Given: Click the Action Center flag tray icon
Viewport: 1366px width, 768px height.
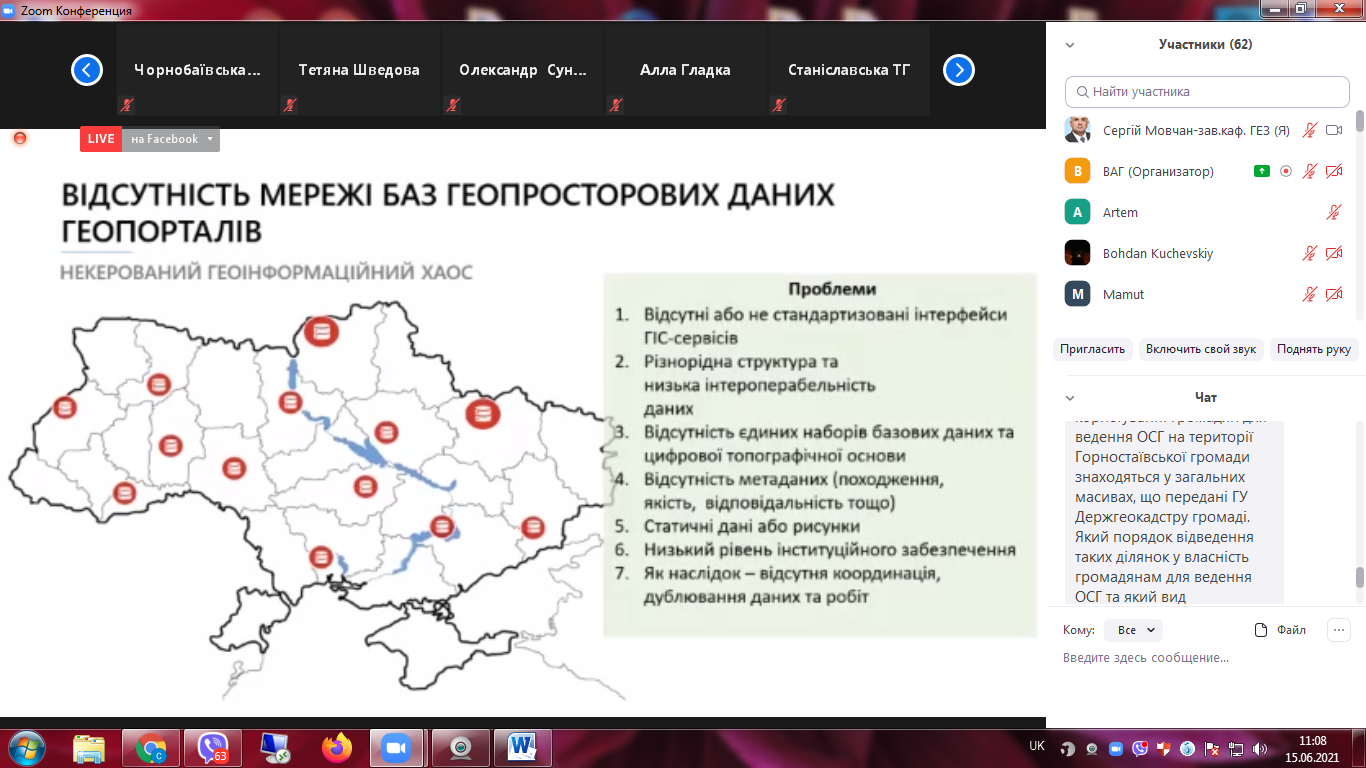Looking at the screenshot, I should click(x=1212, y=748).
